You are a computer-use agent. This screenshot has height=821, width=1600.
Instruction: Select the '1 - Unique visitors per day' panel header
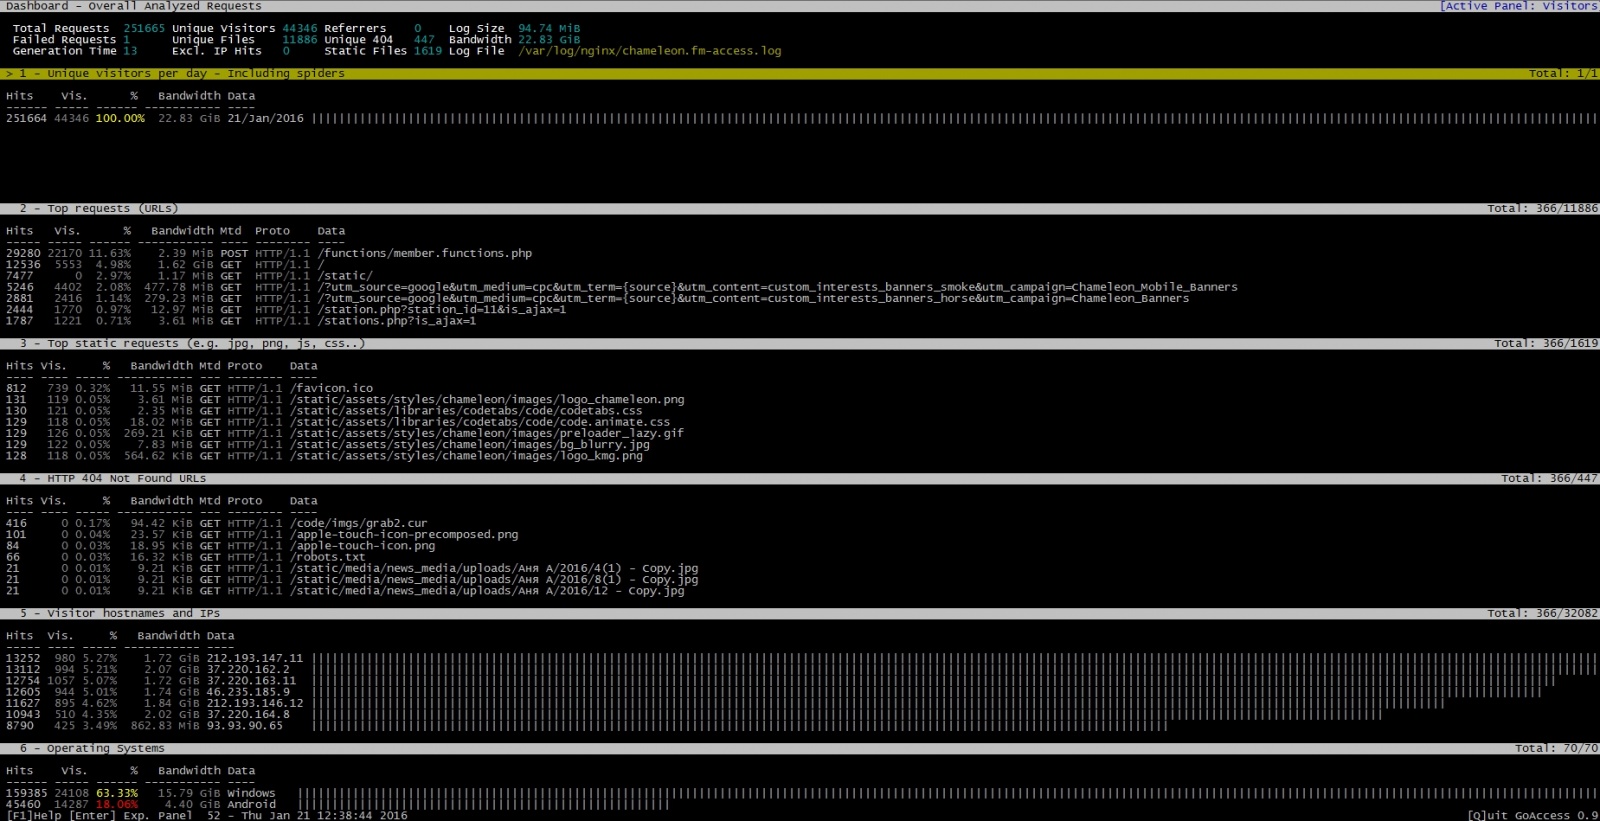(800, 74)
